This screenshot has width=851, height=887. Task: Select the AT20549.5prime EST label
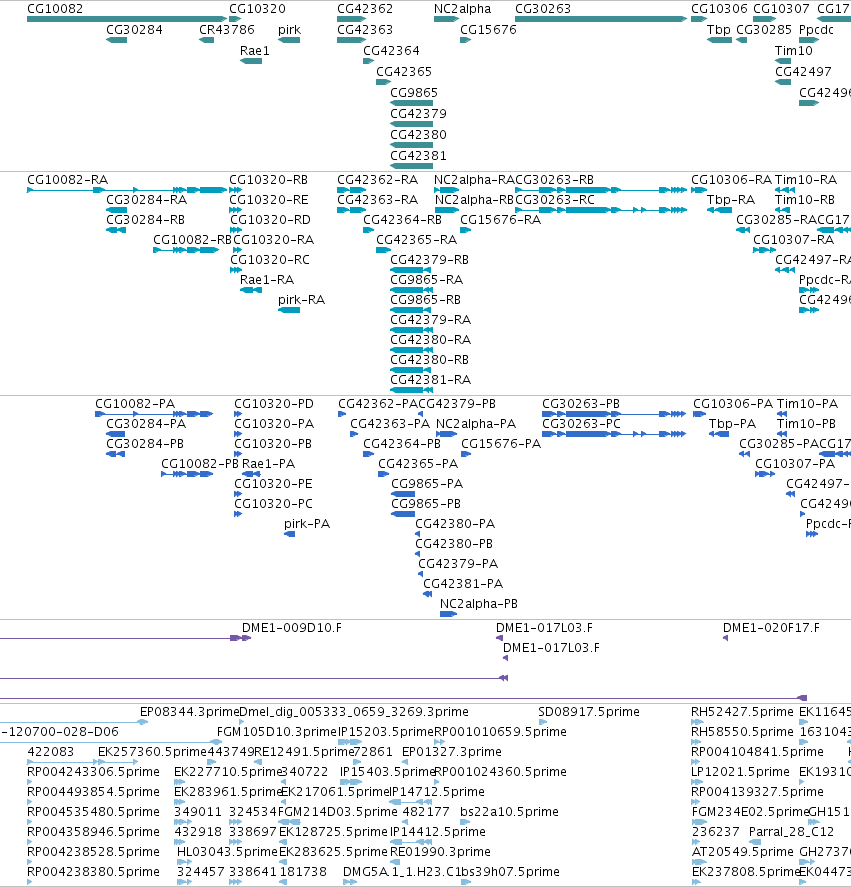coord(742,852)
